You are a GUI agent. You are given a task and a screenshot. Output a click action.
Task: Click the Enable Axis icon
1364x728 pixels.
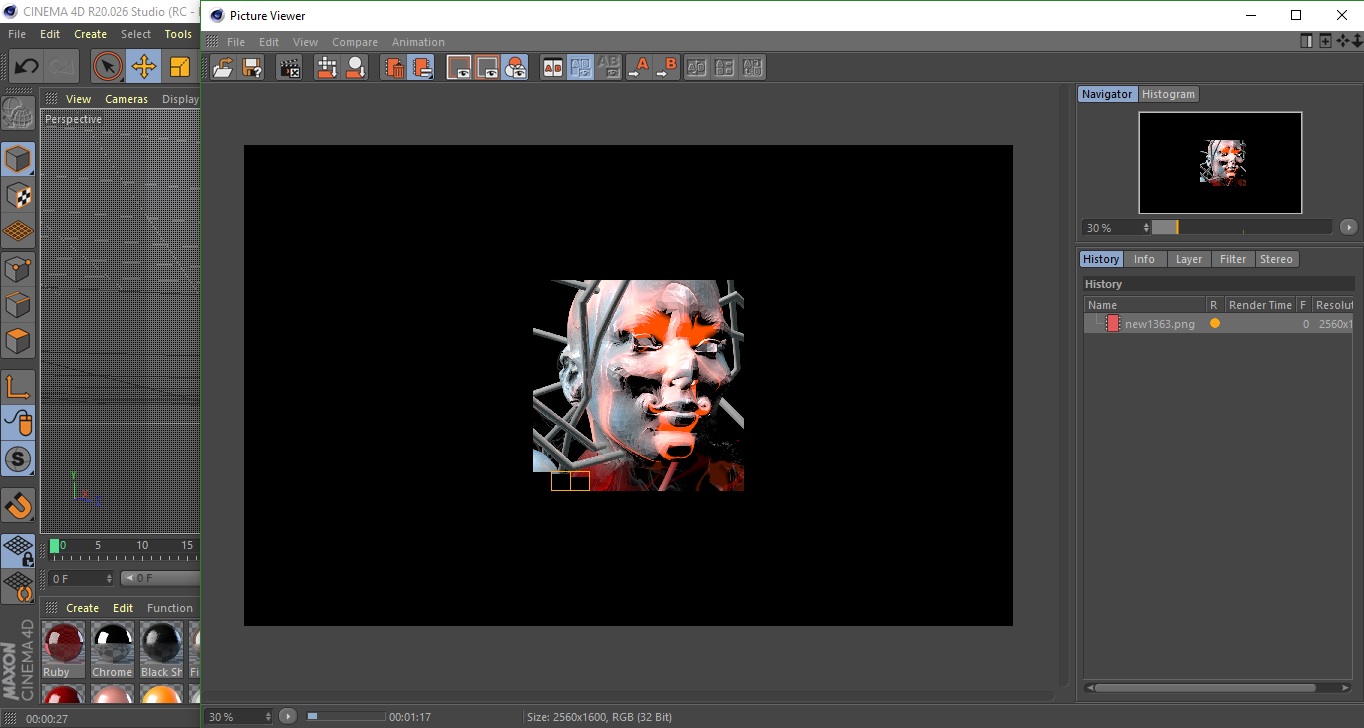point(18,387)
